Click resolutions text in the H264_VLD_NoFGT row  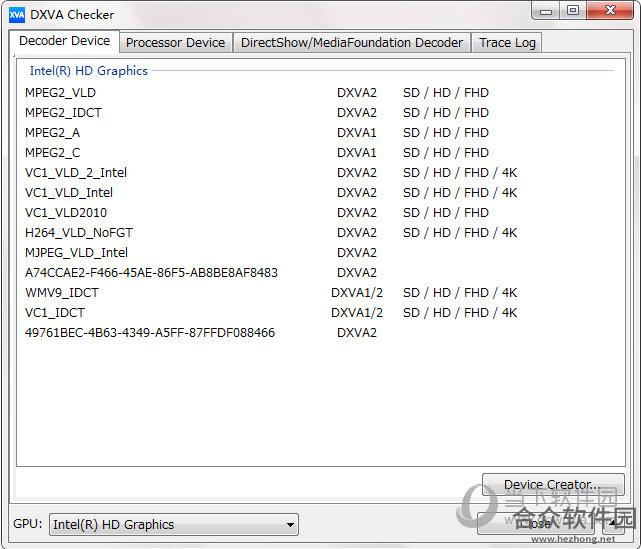(x=460, y=233)
